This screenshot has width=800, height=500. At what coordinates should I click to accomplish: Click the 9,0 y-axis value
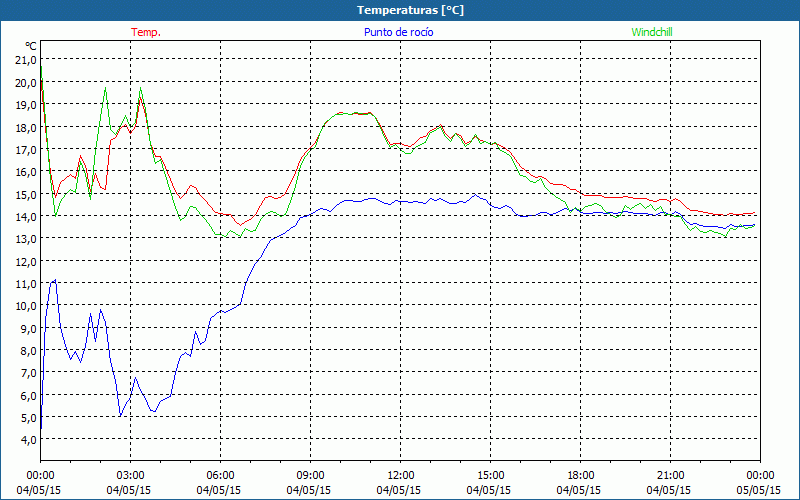tap(29, 328)
